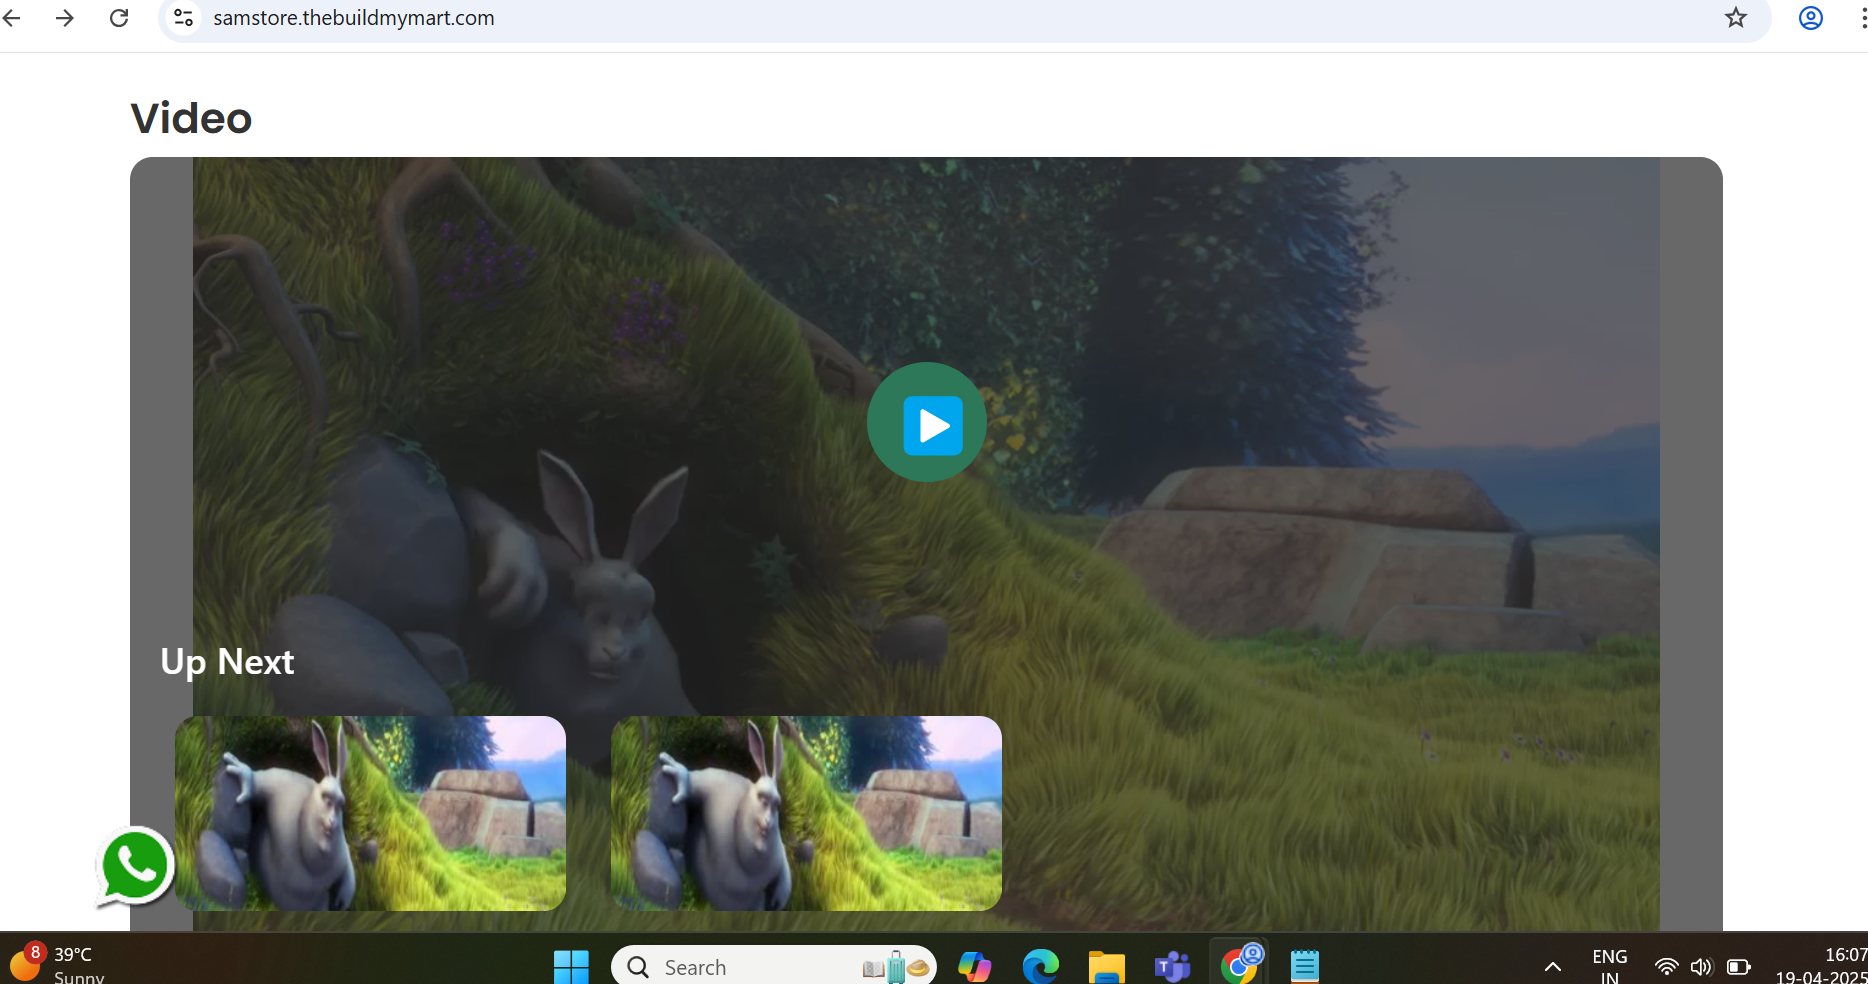Show hidden system tray icons
The height and width of the screenshot is (984, 1868).
[x=1553, y=967]
